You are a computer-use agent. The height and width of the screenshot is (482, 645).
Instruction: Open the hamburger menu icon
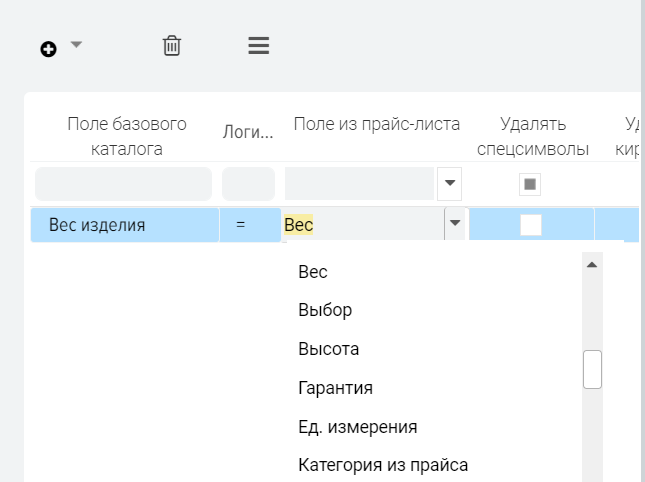tap(258, 46)
